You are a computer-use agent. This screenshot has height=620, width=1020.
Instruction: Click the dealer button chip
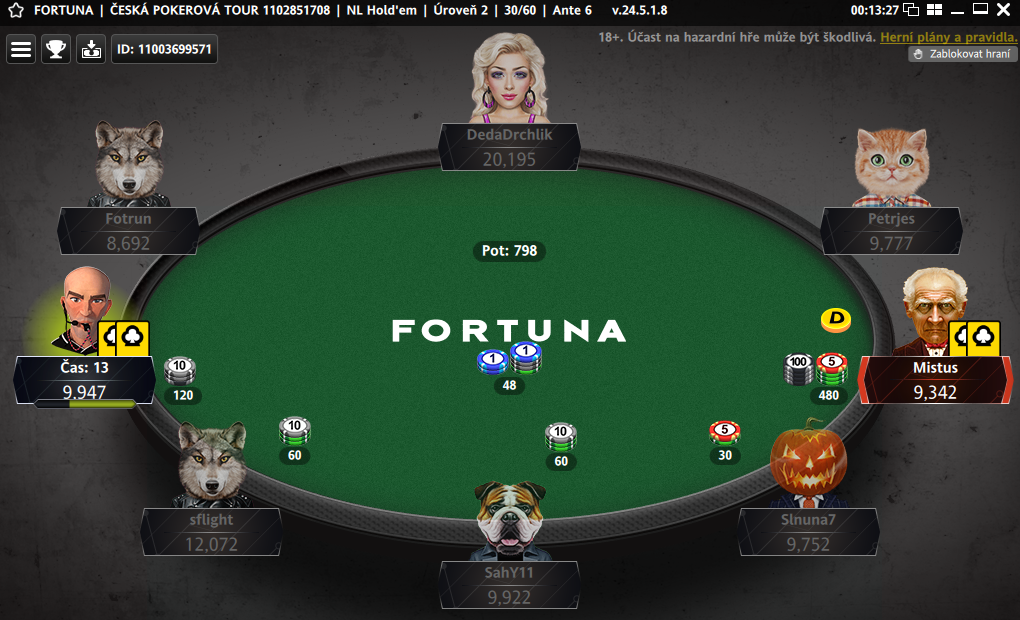point(836,319)
